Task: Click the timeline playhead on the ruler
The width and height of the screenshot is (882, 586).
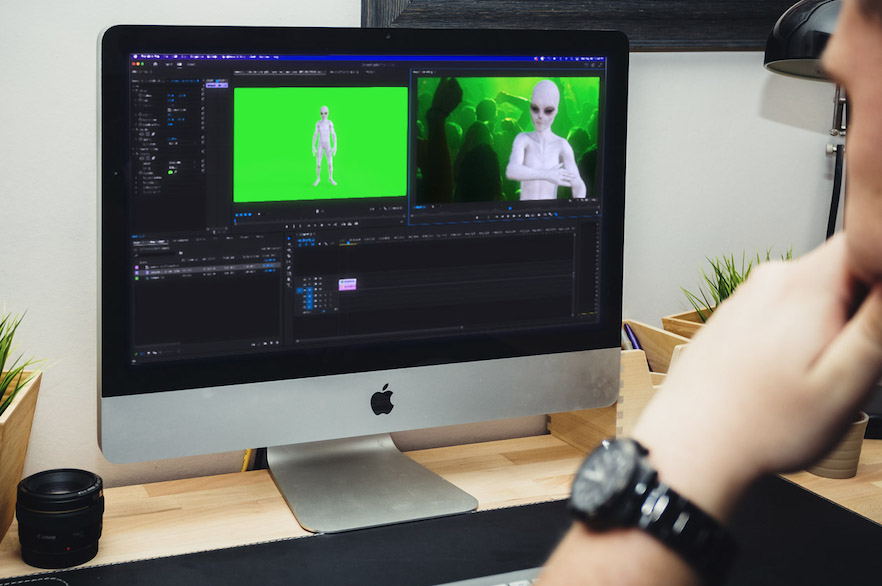Action: (348, 242)
